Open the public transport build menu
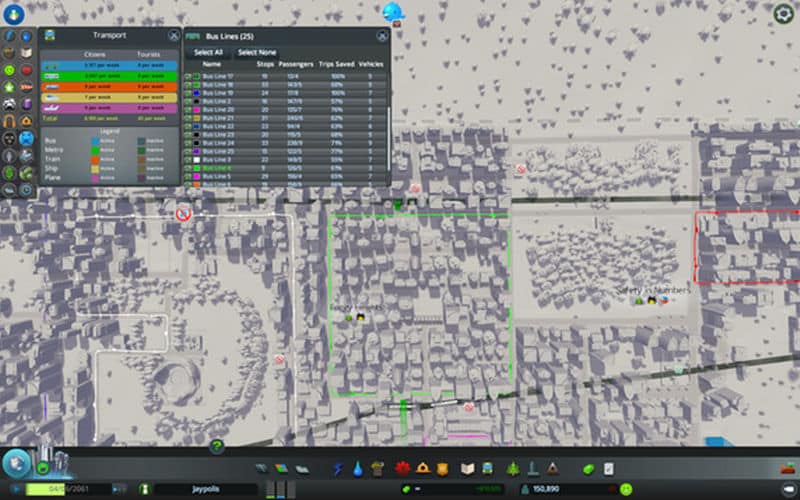The width and height of the screenshot is (800, 500). pyautogui.click(x=485, y=468)
